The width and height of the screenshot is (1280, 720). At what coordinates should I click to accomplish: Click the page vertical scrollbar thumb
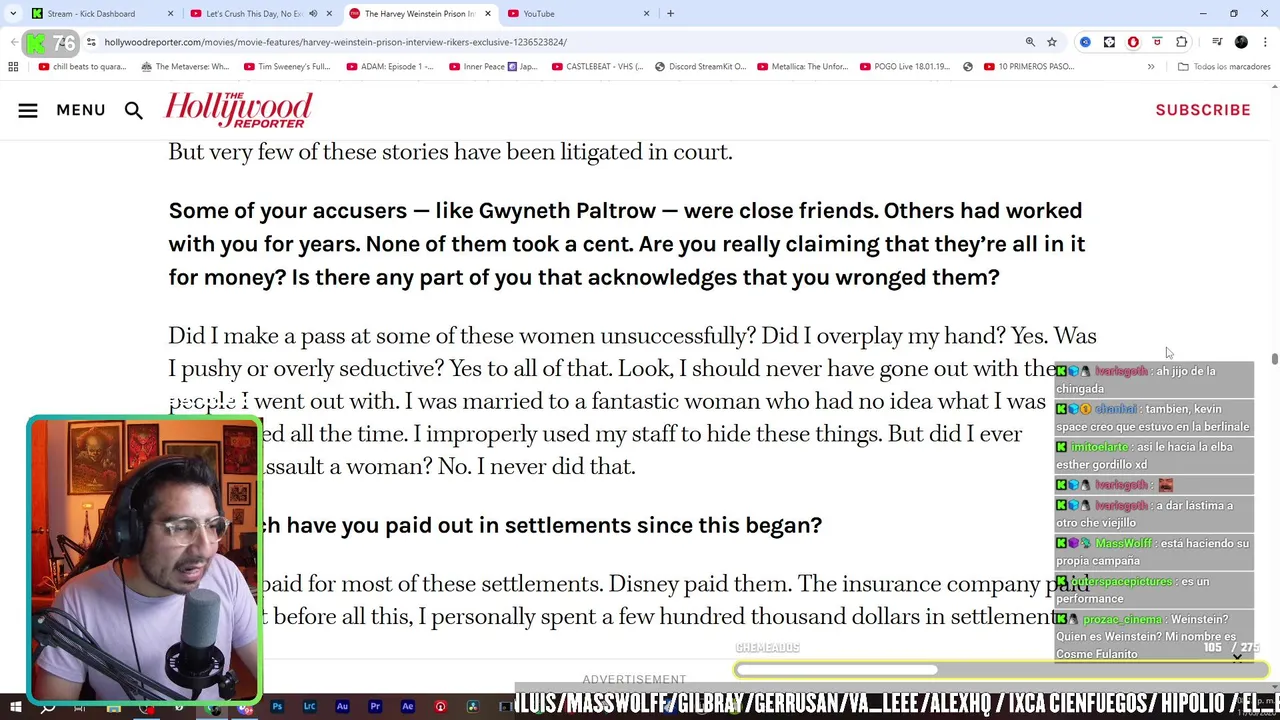1274,359
